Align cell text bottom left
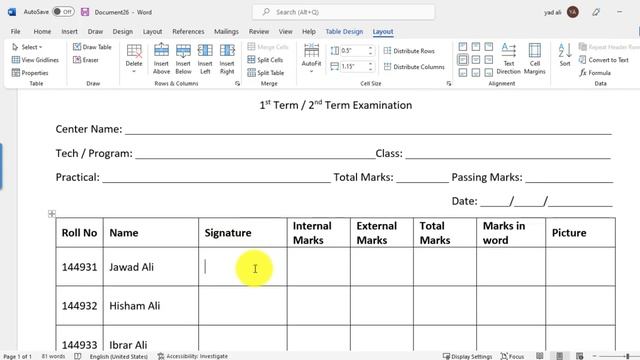The height and width of the screenshot is (360, 640). 462,73
